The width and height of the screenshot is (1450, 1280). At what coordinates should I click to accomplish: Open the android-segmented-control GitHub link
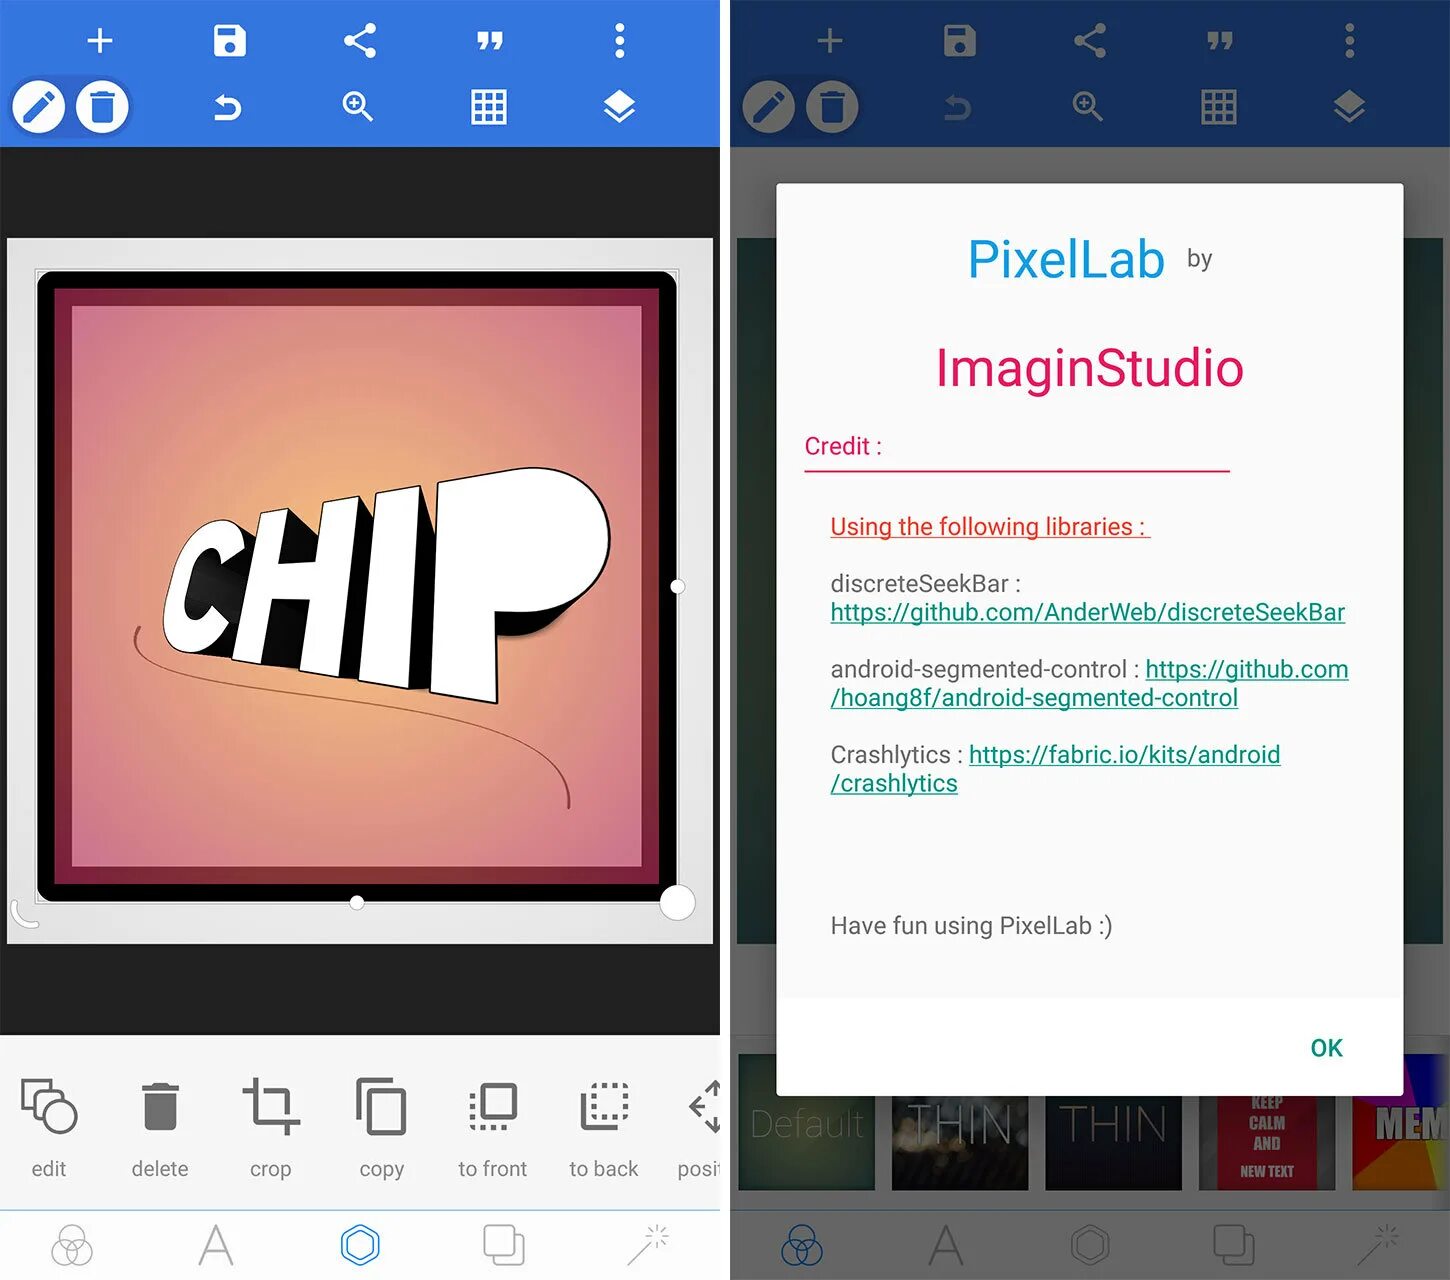(1090, 683)
